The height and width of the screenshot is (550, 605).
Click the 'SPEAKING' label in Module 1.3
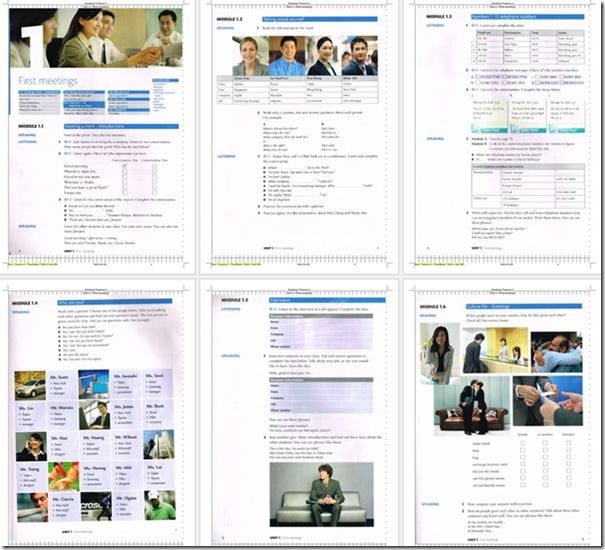pyautogui.click(x=435, y=139)
